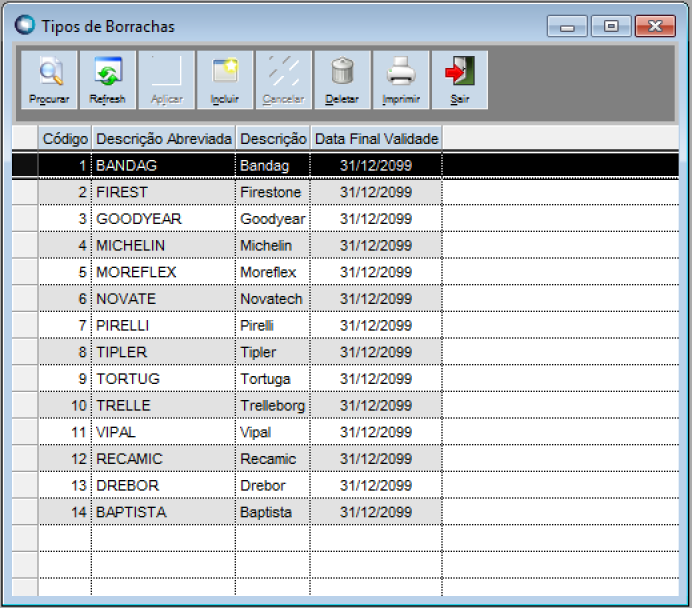Select the MICHELIN abbreviated cell

point(163,245)
